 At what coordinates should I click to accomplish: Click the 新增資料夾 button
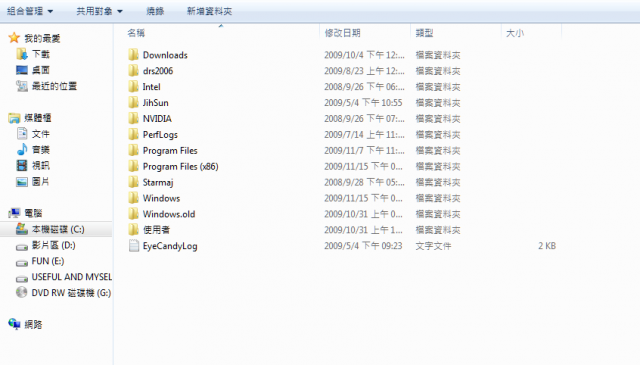click(209, 11)
